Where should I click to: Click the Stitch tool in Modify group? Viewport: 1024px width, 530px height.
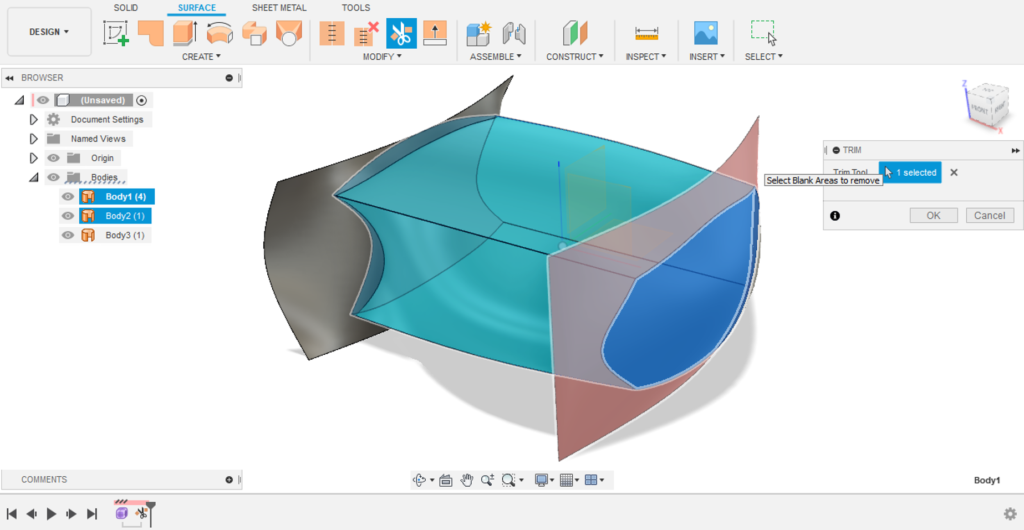point(332,33)
